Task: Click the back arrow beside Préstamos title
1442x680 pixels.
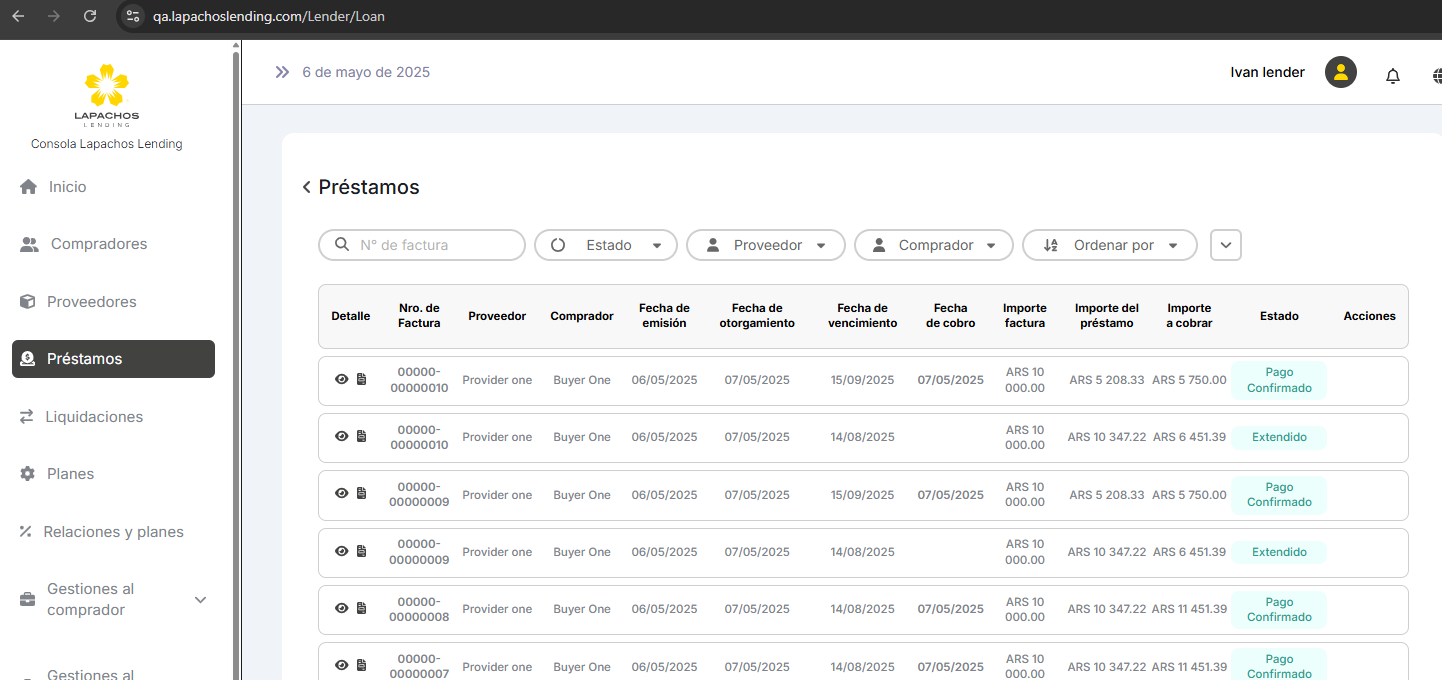Action: 306,188
